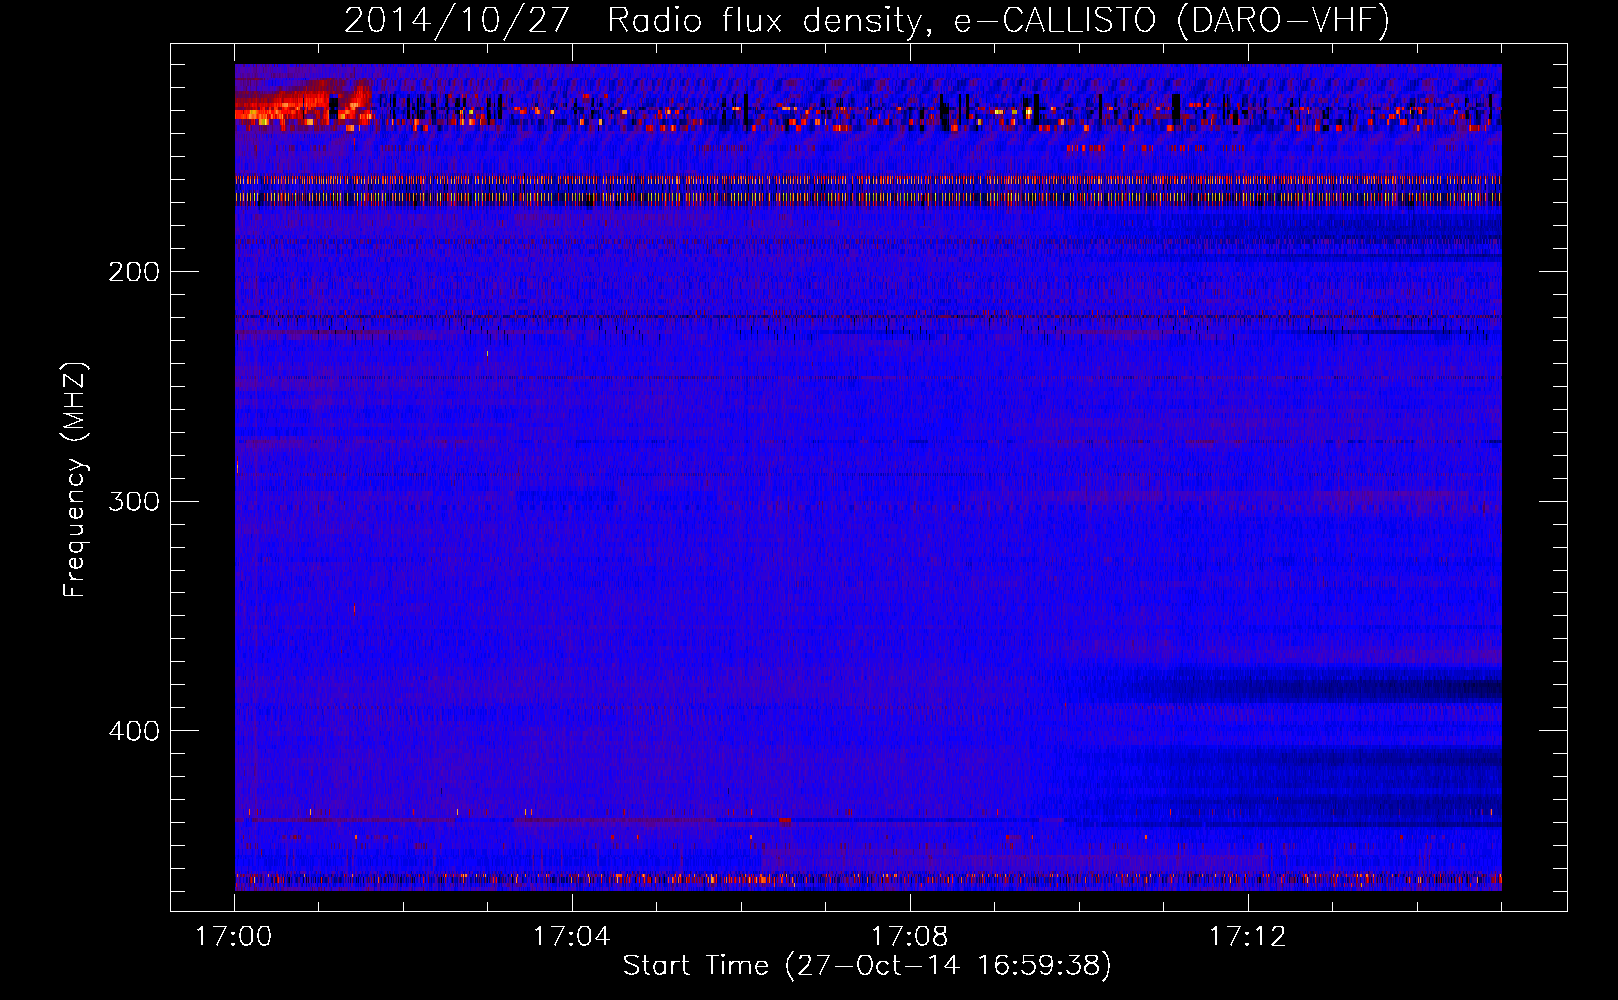The width and height of the screenshot is (1618, 1000).
Task: Click the 'Frequency (MHZ)' axis label
Action: 75,479
